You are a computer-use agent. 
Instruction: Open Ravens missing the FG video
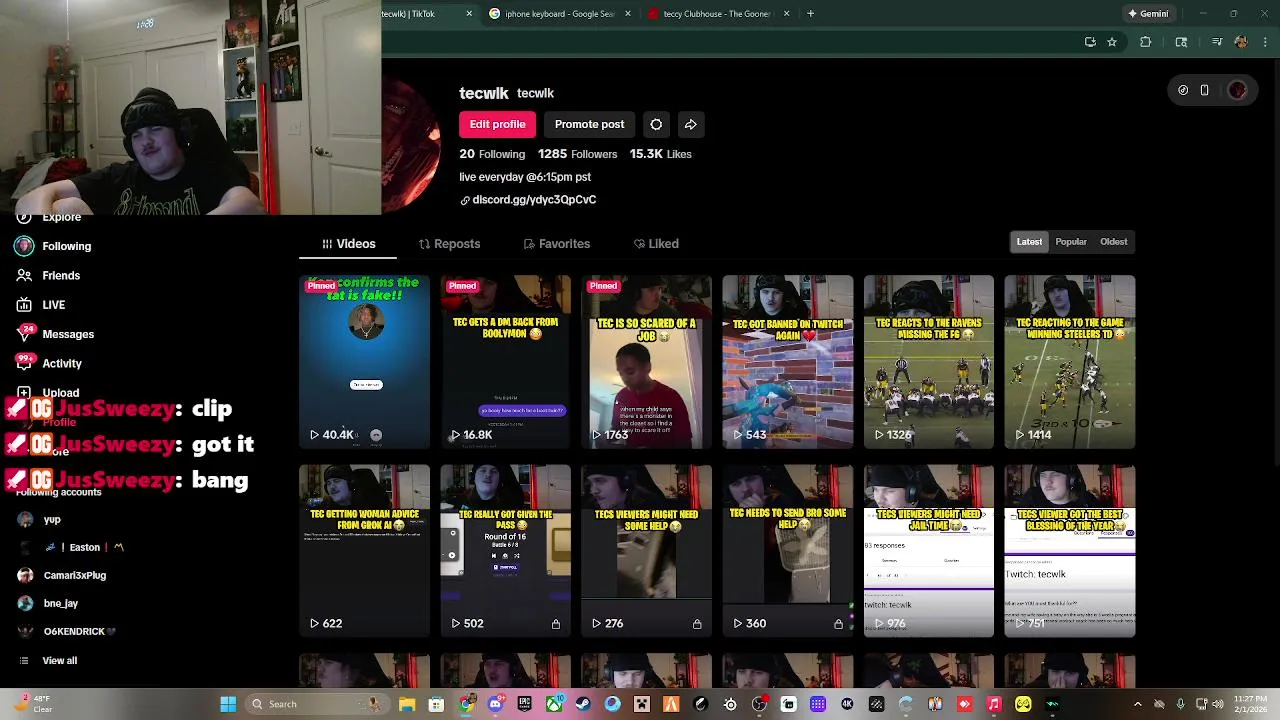(x=929, y=362)
